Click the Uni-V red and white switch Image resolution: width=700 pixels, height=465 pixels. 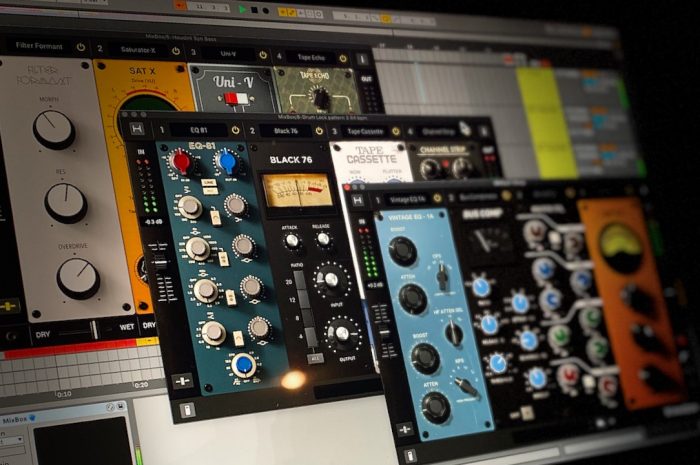235,99
